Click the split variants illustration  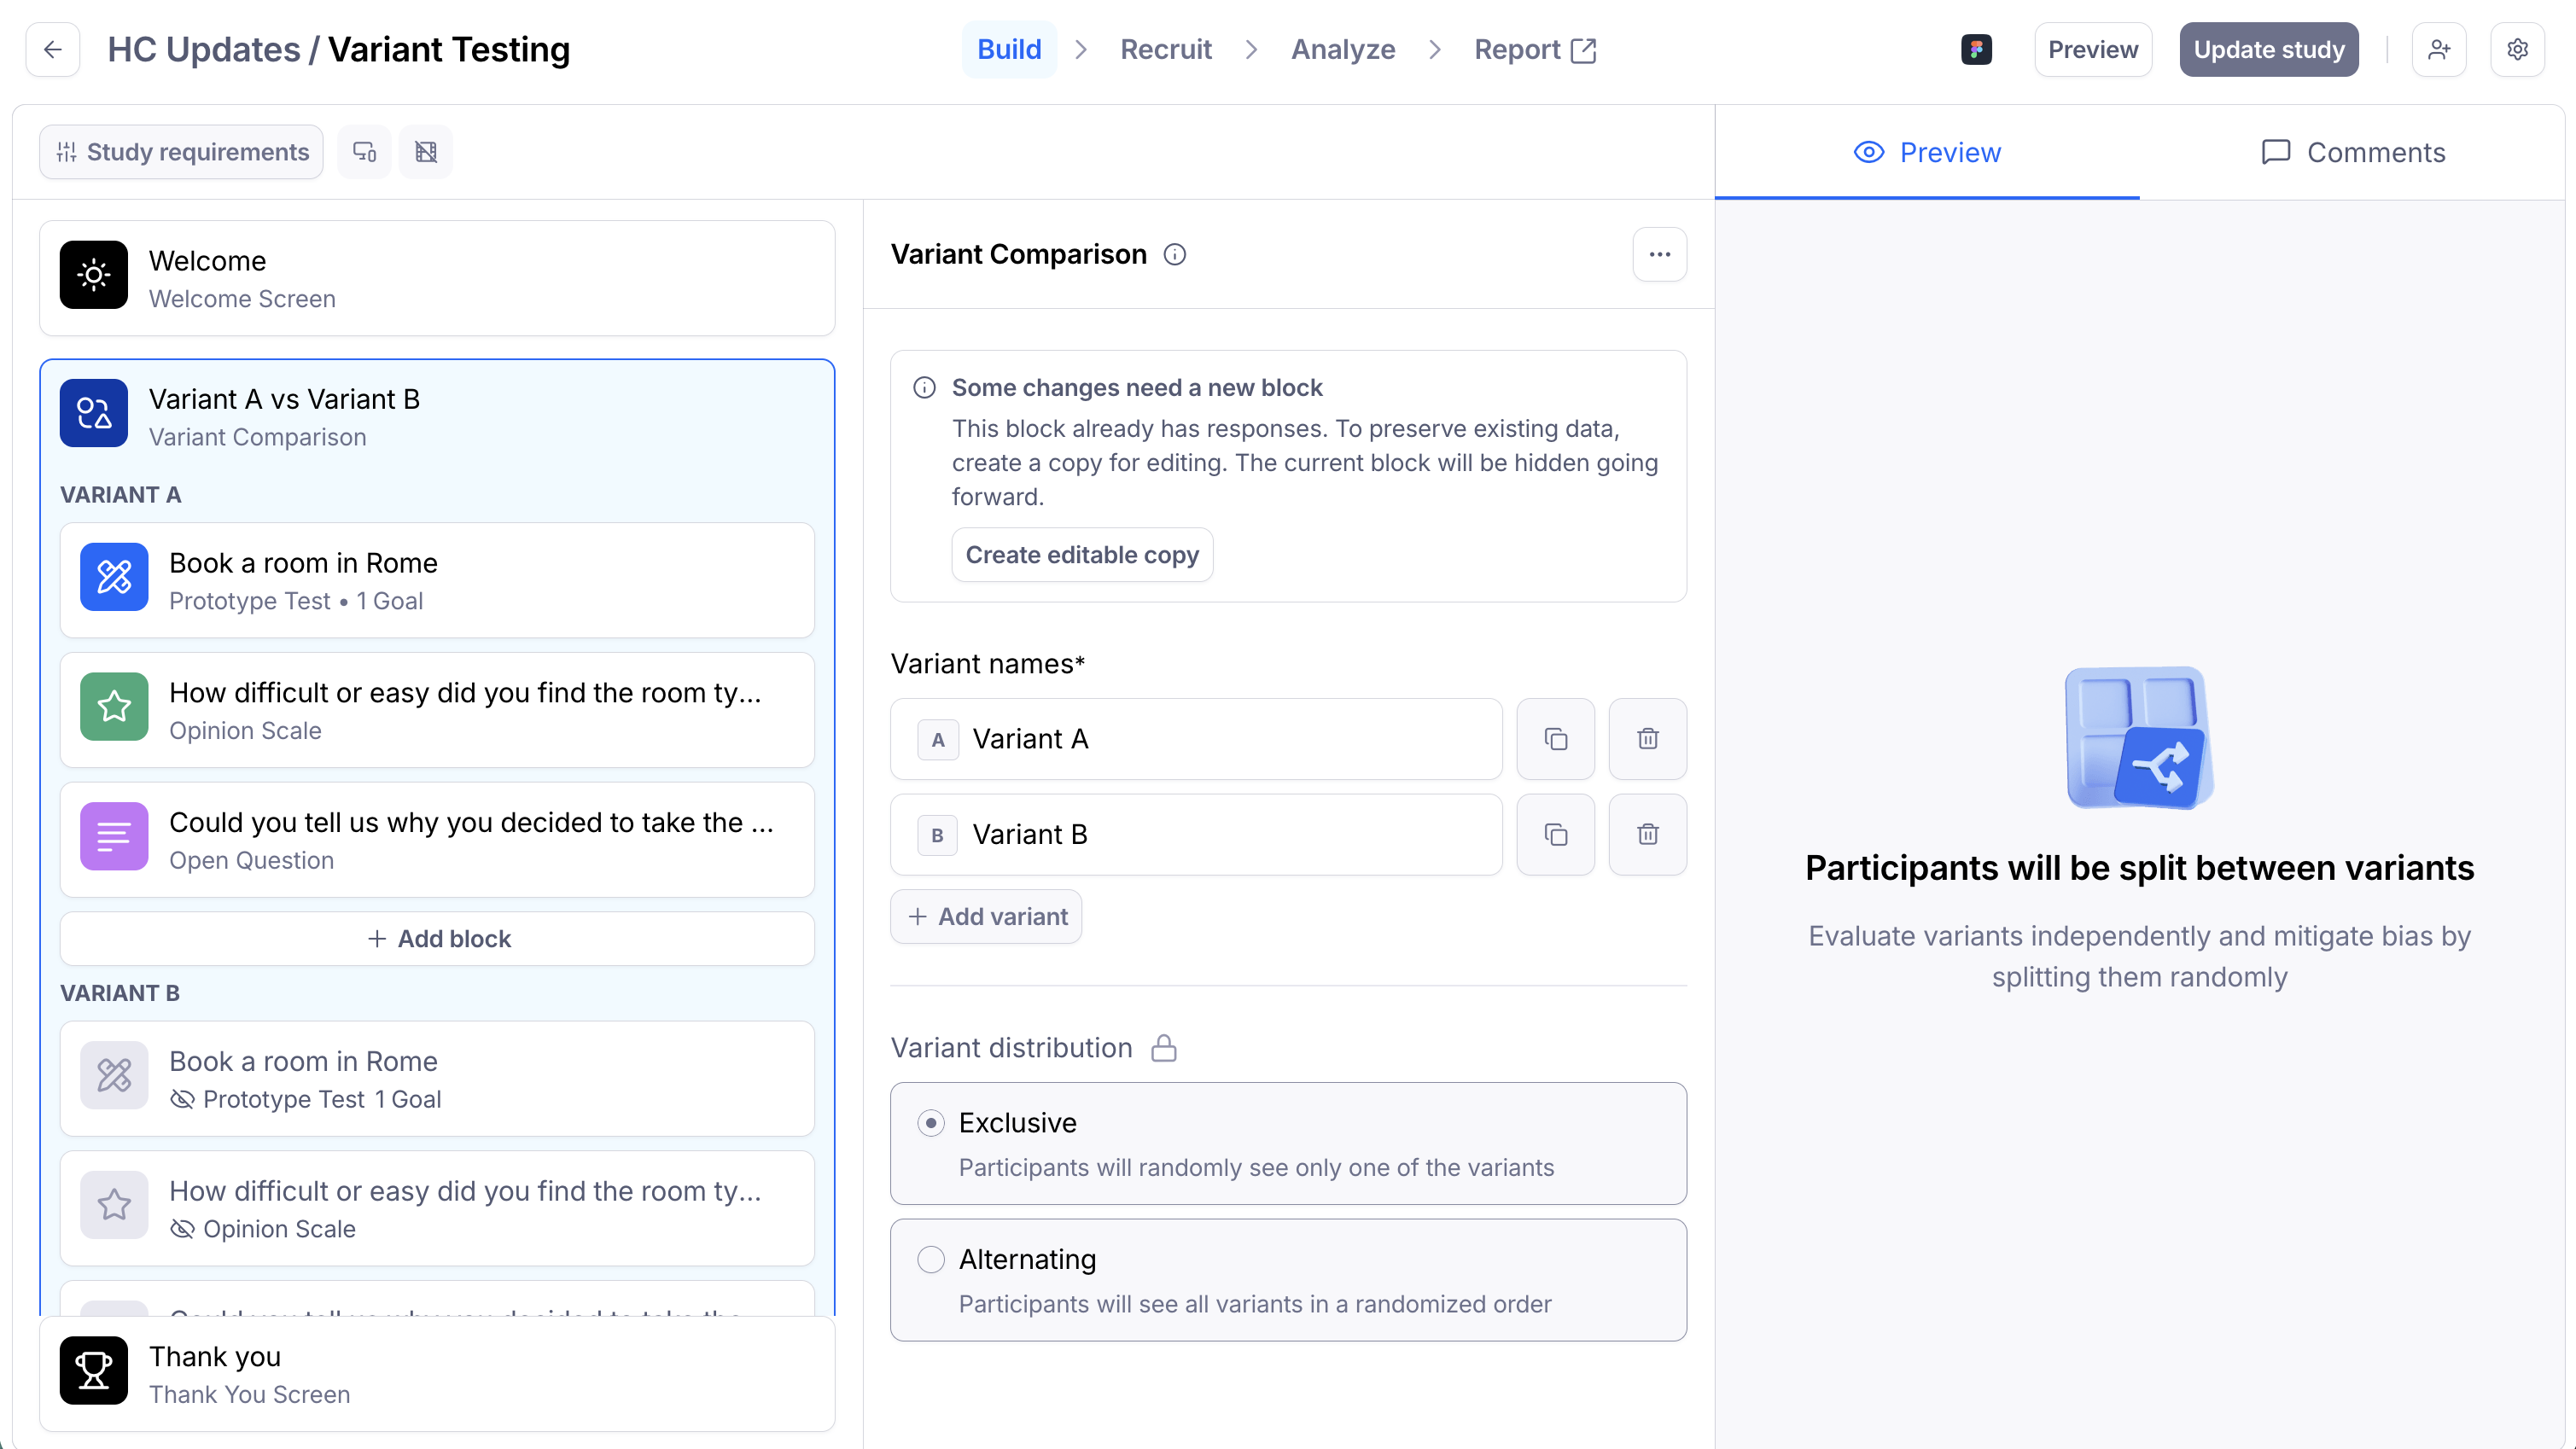click(2140, 738)
